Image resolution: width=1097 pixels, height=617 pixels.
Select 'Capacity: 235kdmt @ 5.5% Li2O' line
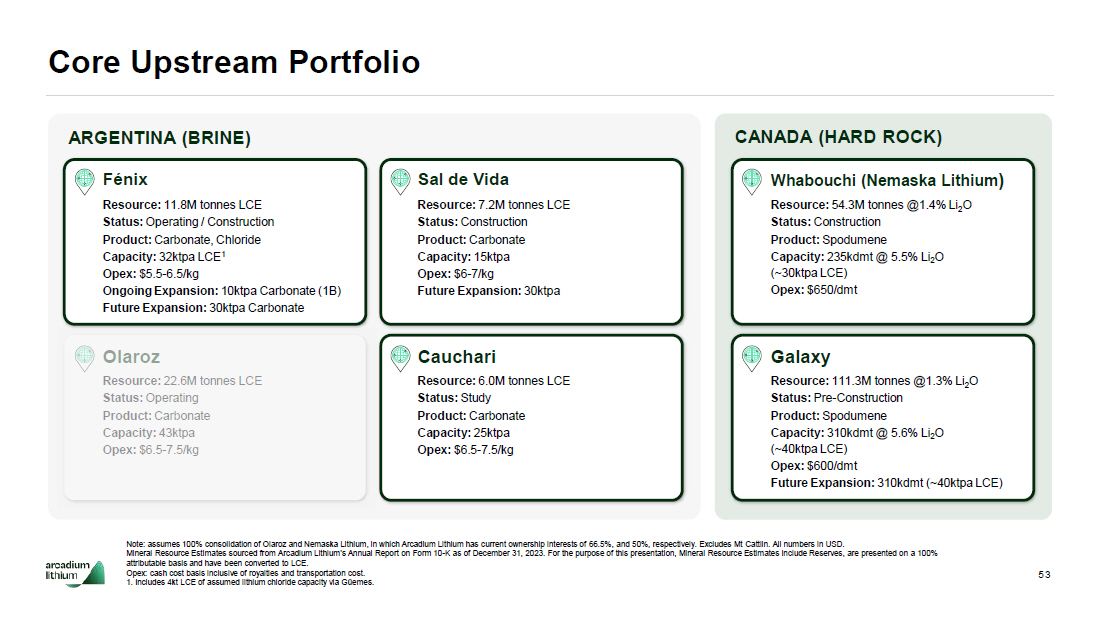(857, 257)
